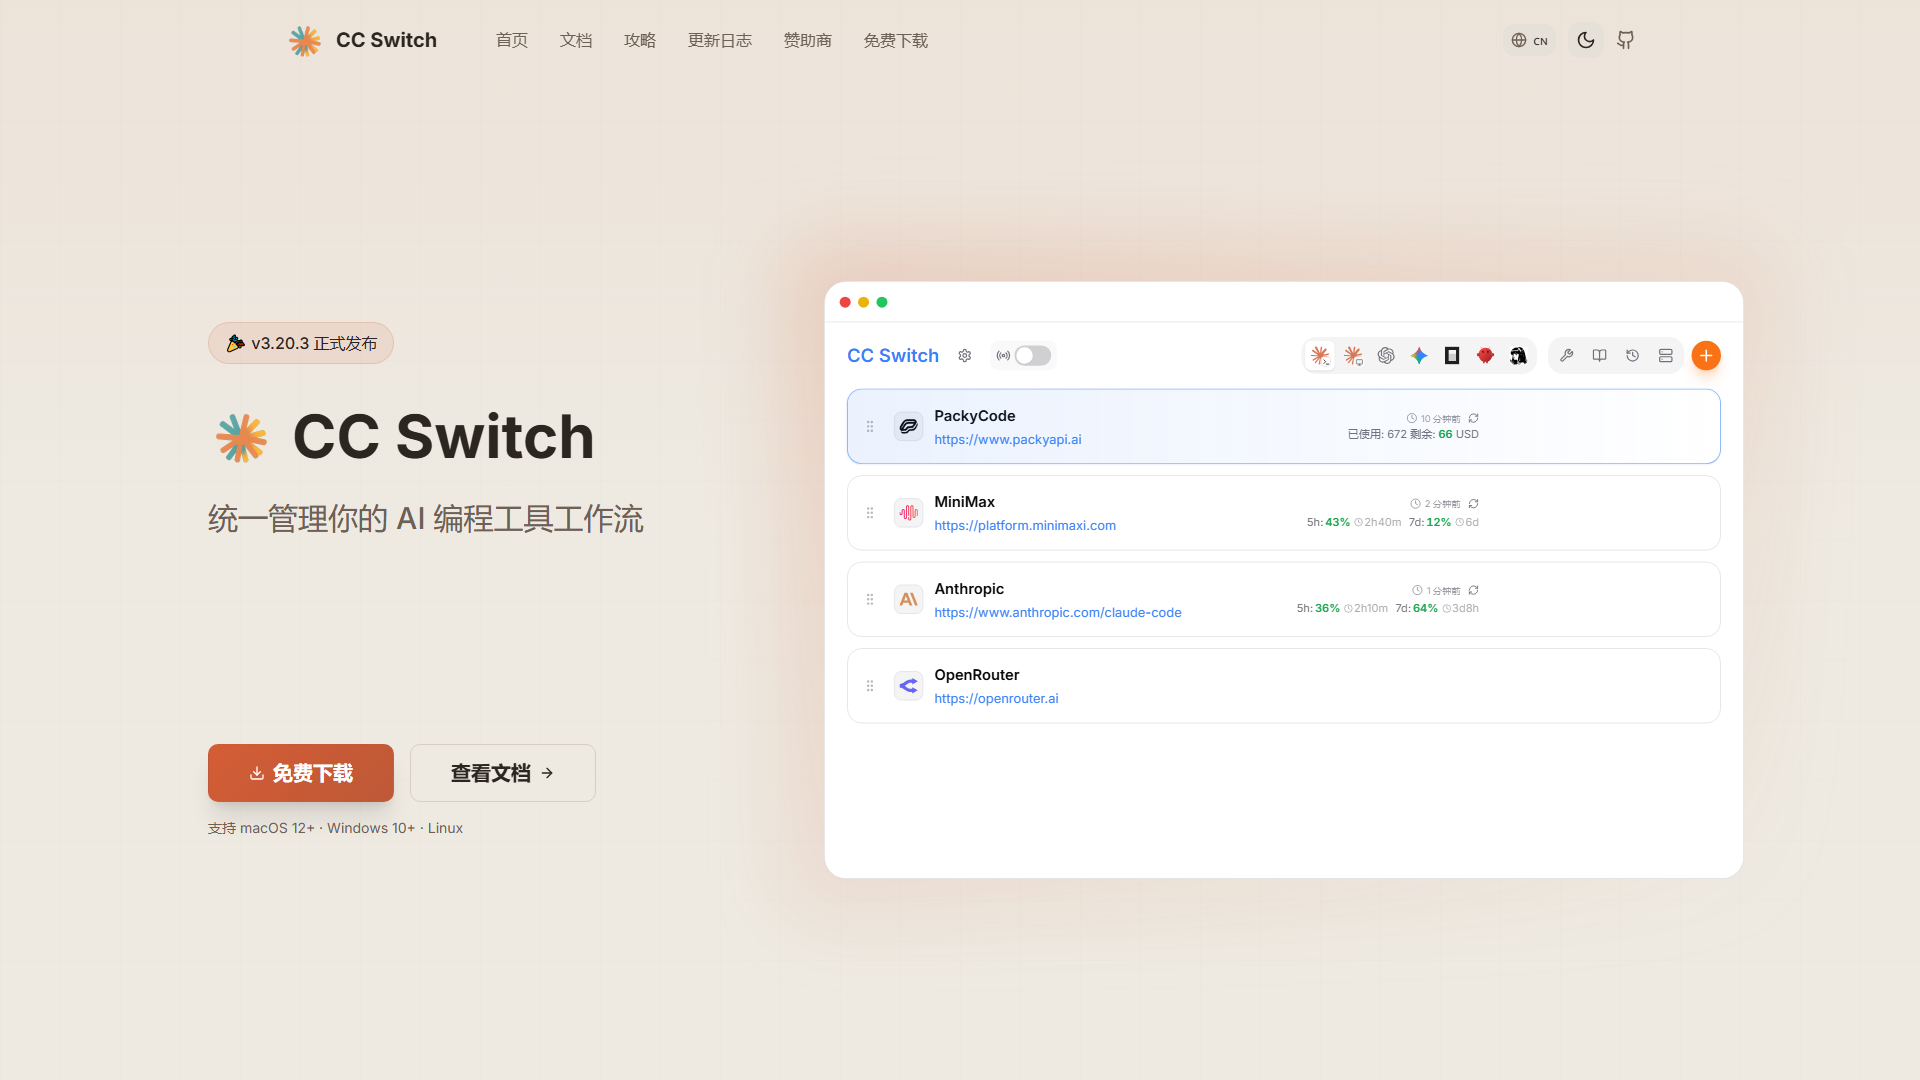
Task: Select the black square OpenCode icon
Action: coord(1452,356)
